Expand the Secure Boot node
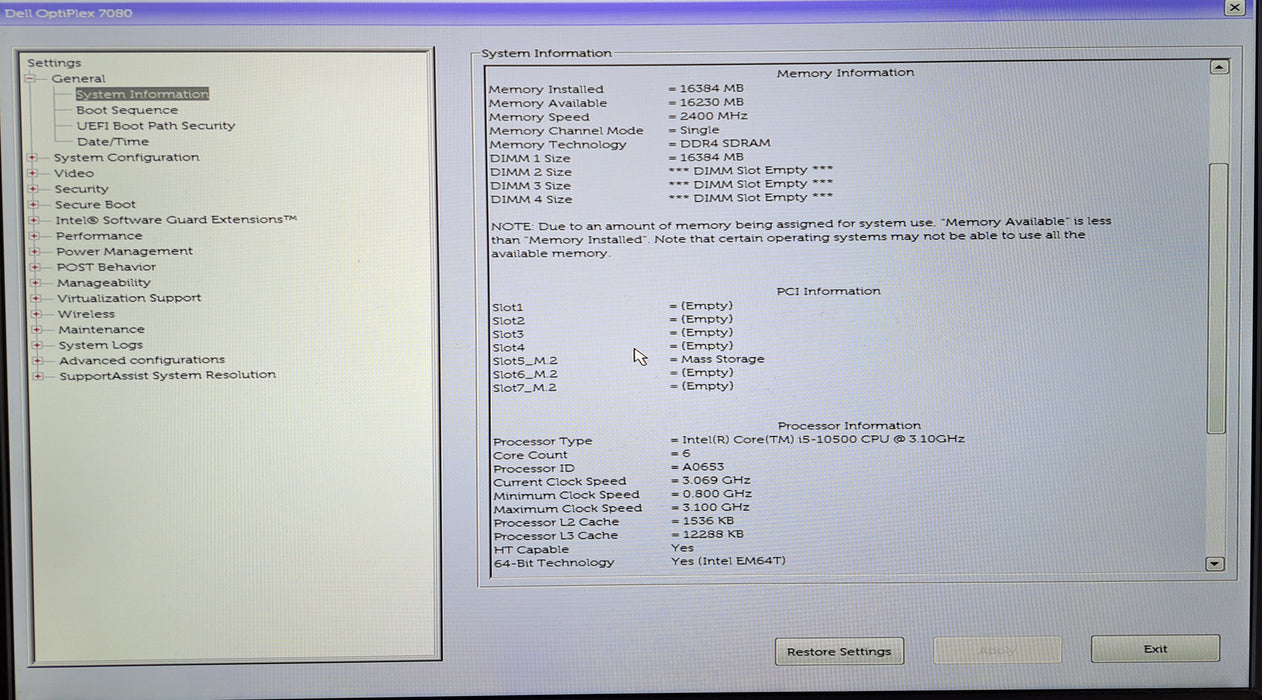Viewport: 1262px width, 700px height. [x=34, y=205]
